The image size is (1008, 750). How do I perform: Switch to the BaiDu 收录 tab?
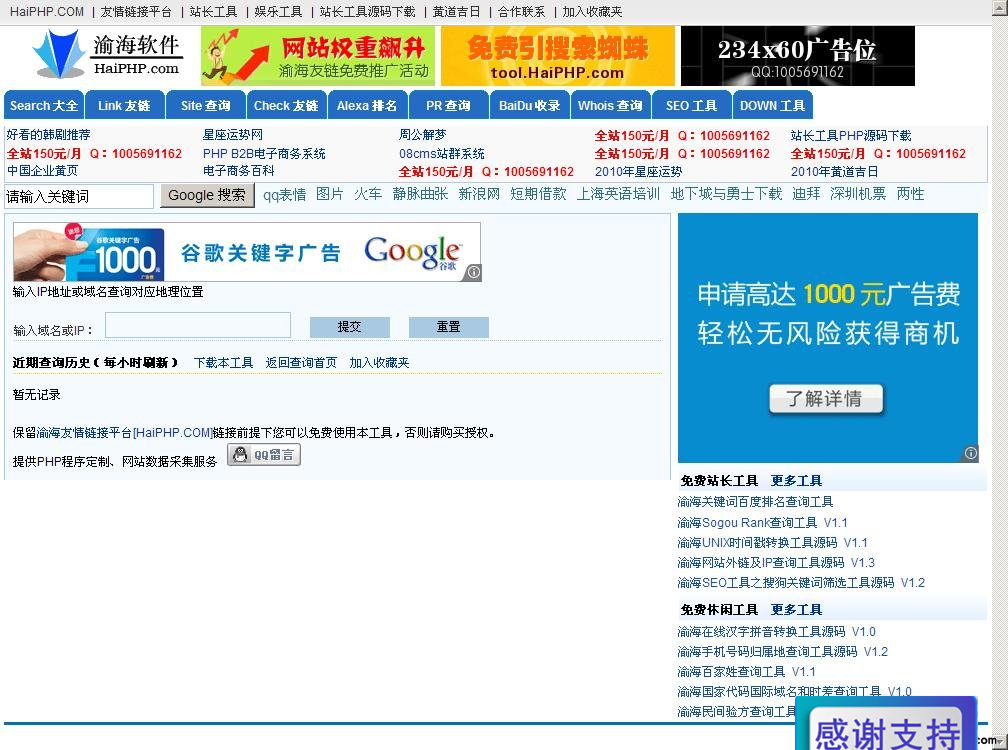[x=529, y=105]
